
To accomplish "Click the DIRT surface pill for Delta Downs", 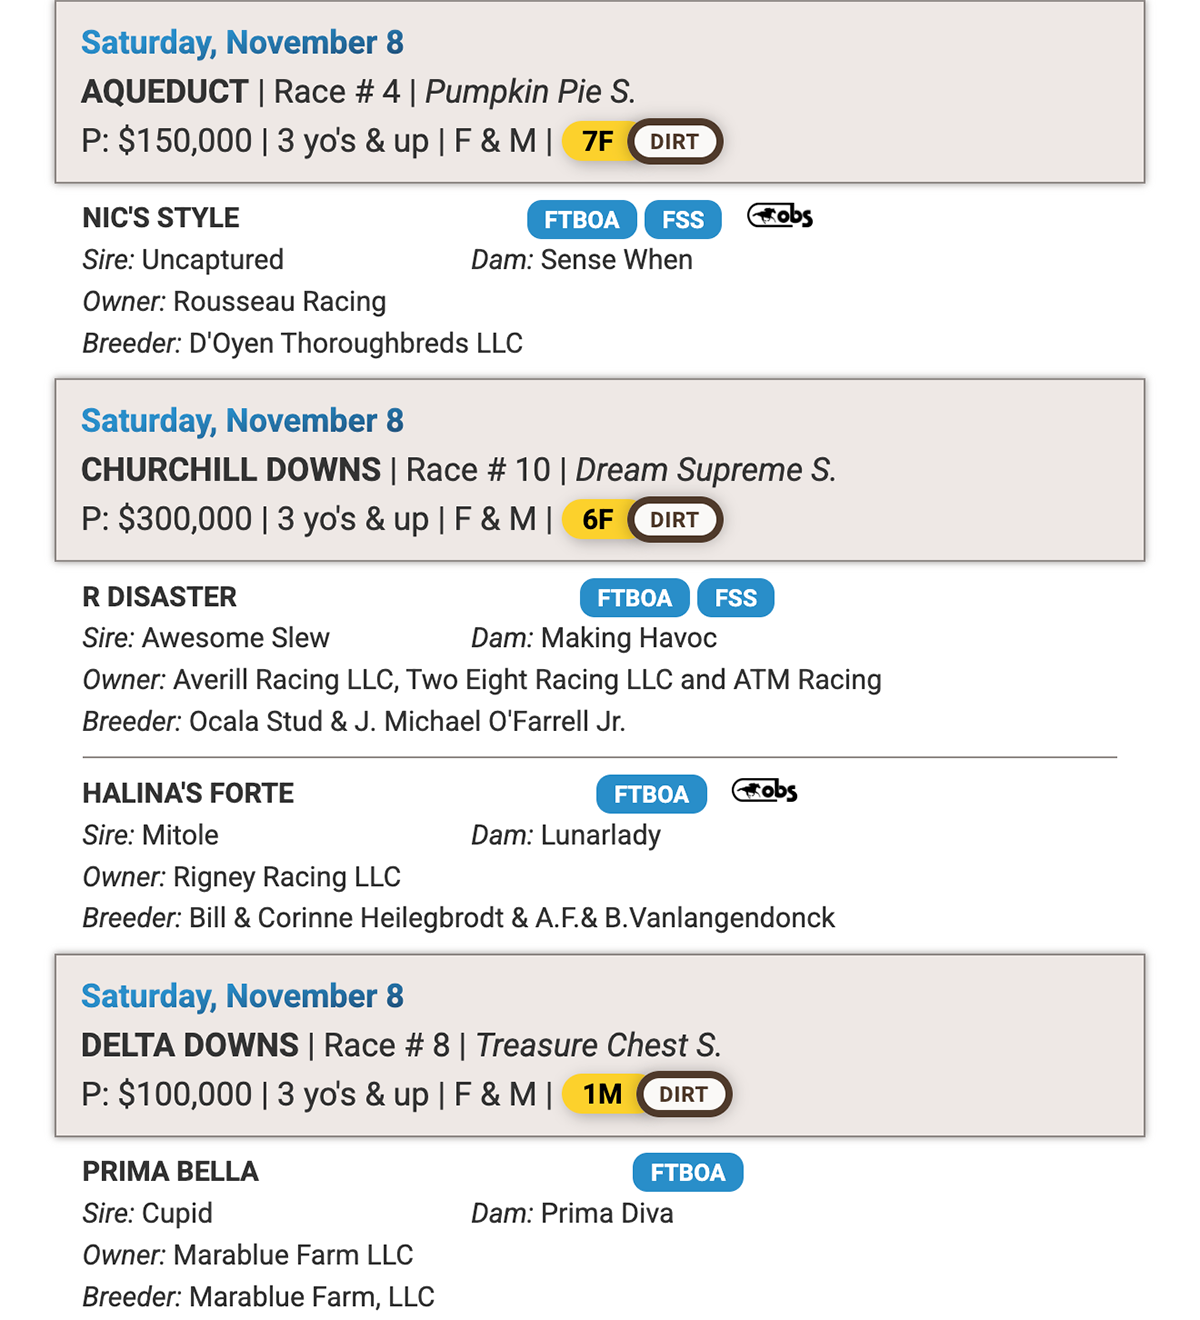I will coord(684,1094).
